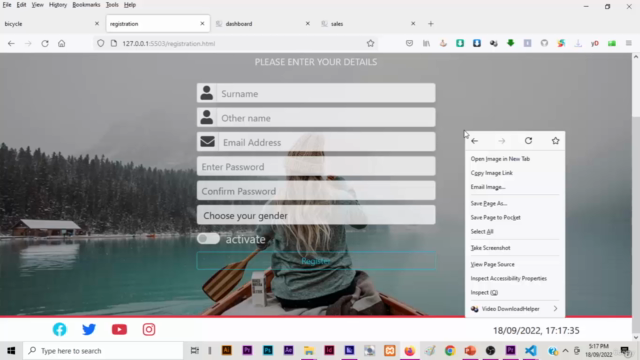Choose Inspect Accessibility Properties
The width and height of the screenshot is (640, 360).
[515, 278]
